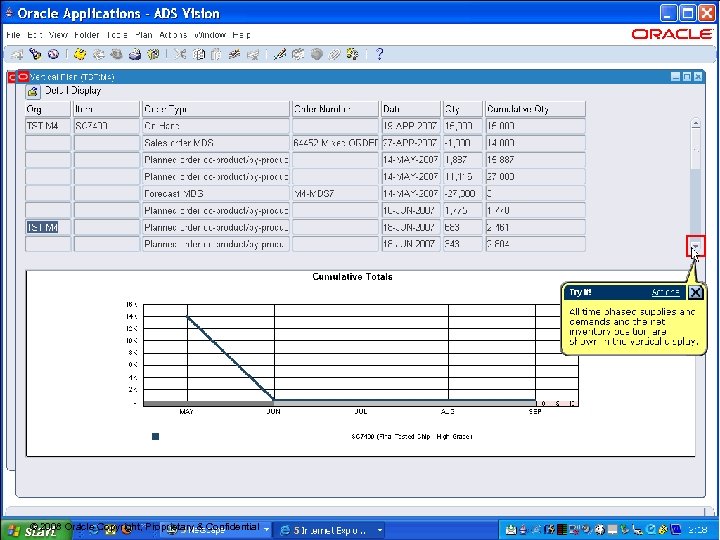Click the Date column header

tap(411, 109)
